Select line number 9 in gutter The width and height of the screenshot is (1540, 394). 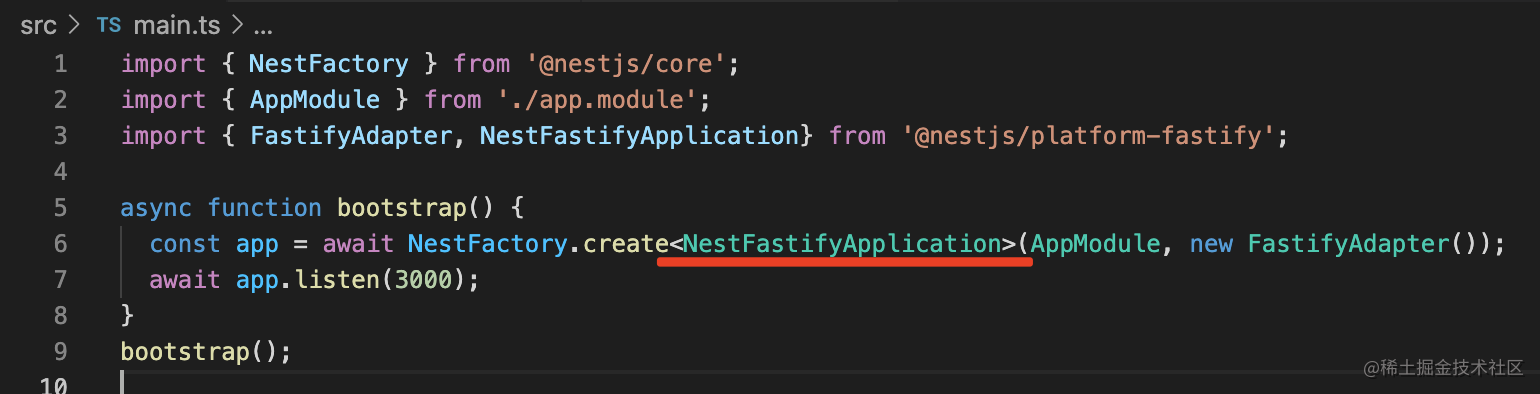pyautogui.click(x=60, y=352)
